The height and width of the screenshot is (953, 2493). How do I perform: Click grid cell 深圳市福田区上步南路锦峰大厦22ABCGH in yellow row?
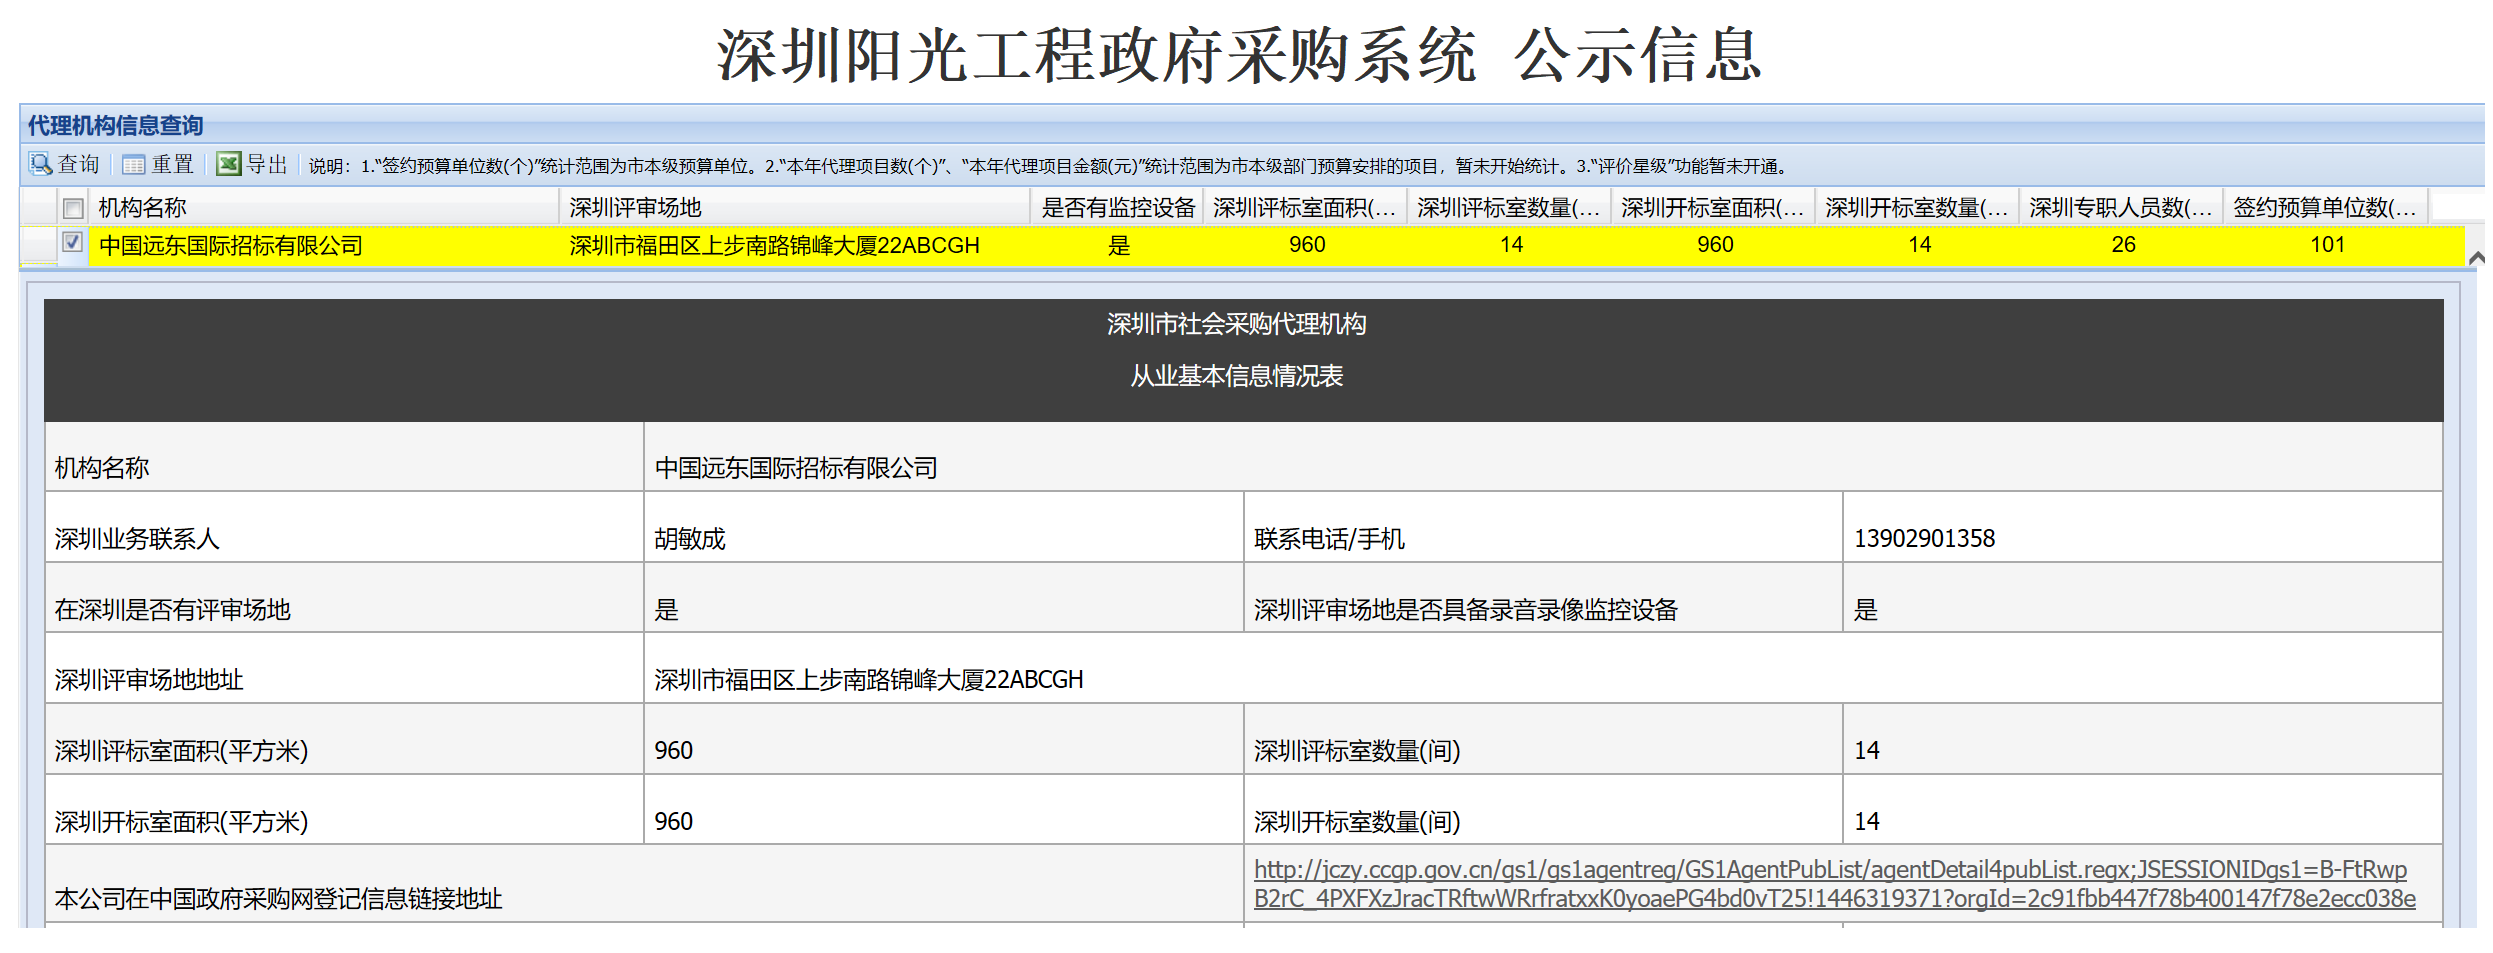point(775,245)
